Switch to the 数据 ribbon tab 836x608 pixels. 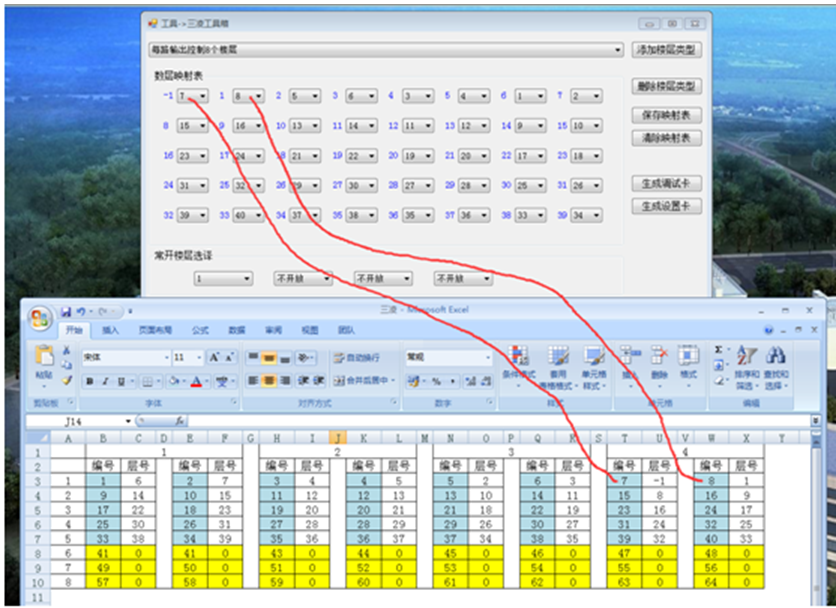[x=237, y=331]
